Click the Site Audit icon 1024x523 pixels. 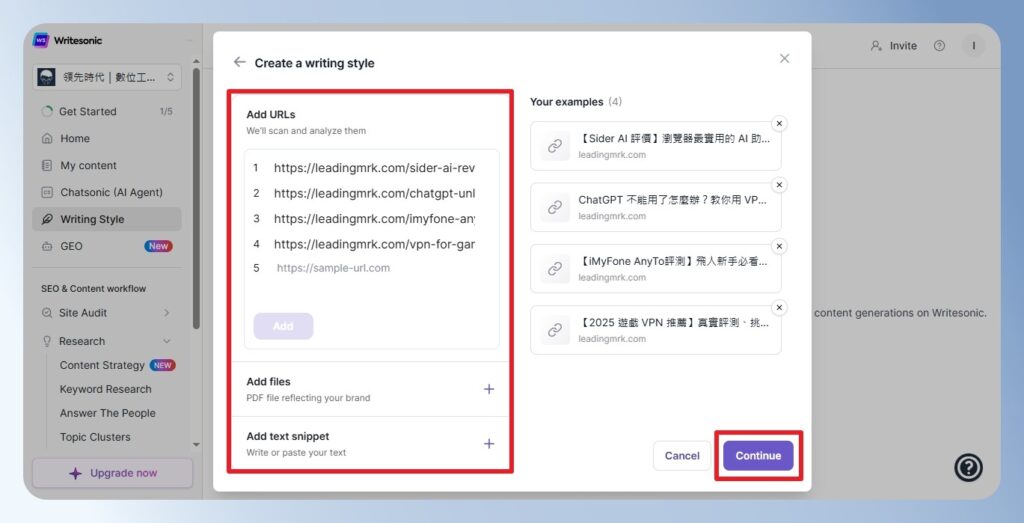coord(47,313)
